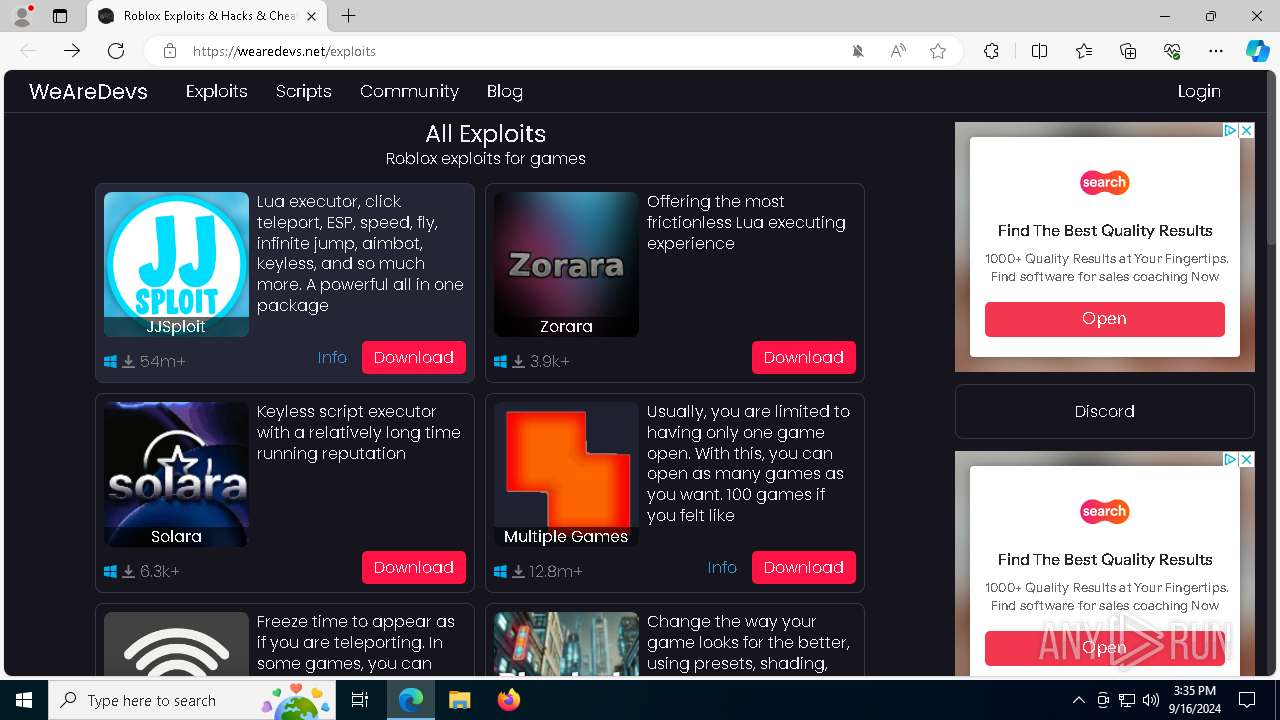Open the Windows Start menu
1280x720 pixels.
point(24,700)
